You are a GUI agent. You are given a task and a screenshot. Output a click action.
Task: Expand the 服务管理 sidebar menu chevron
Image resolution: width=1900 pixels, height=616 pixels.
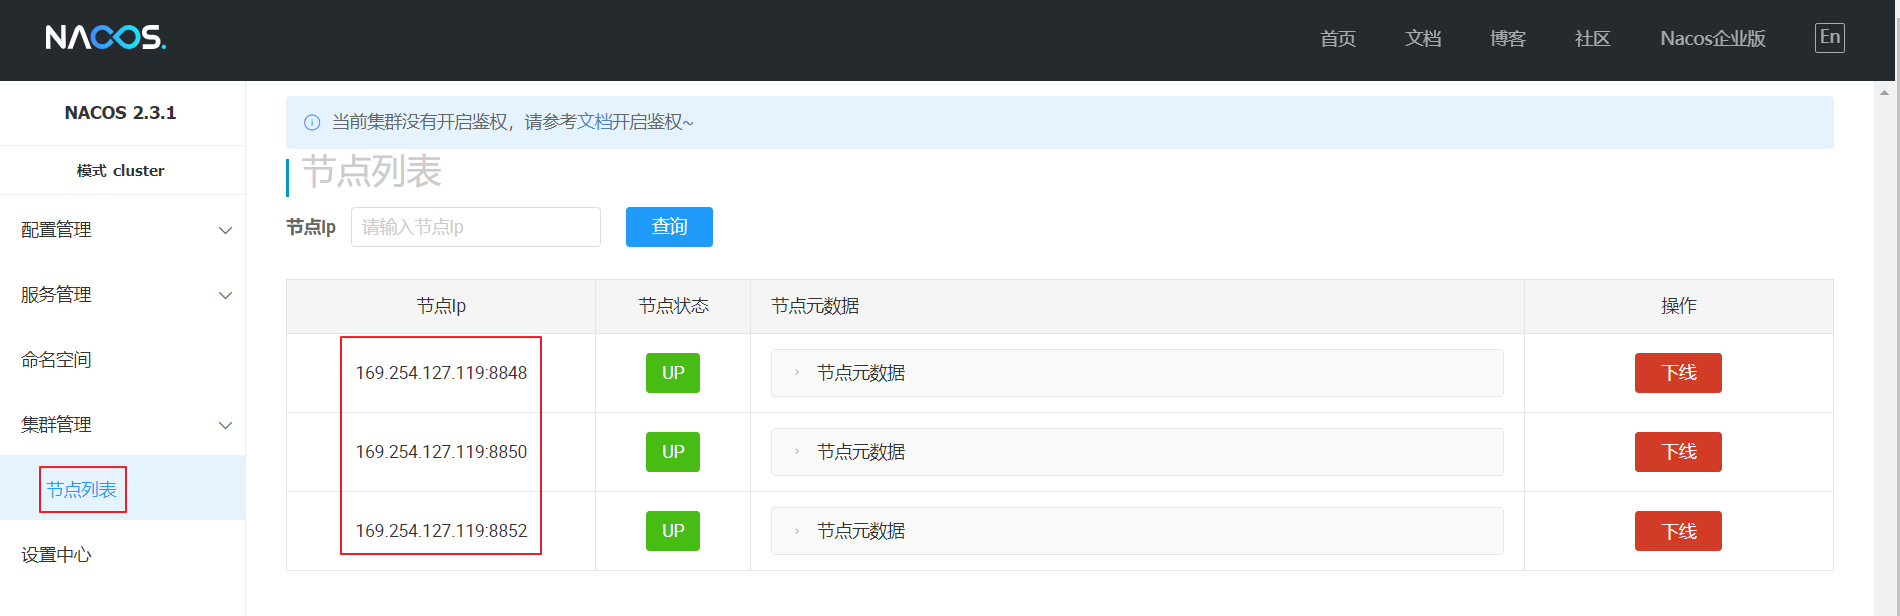225,296
